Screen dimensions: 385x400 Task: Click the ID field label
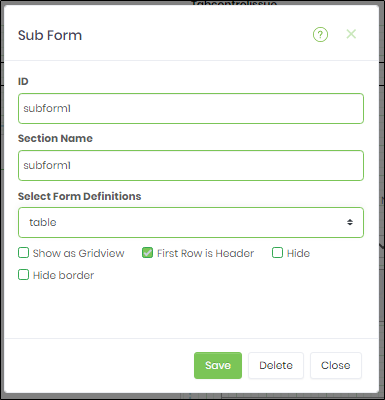(x=23, y=81)
